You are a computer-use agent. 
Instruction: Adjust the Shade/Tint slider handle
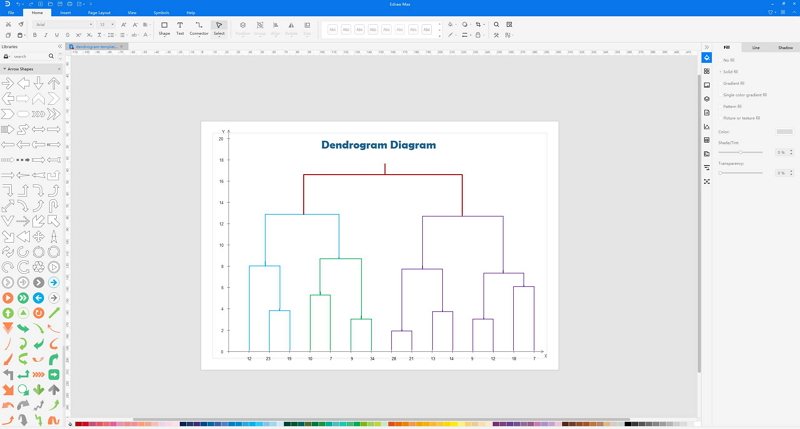740,152
